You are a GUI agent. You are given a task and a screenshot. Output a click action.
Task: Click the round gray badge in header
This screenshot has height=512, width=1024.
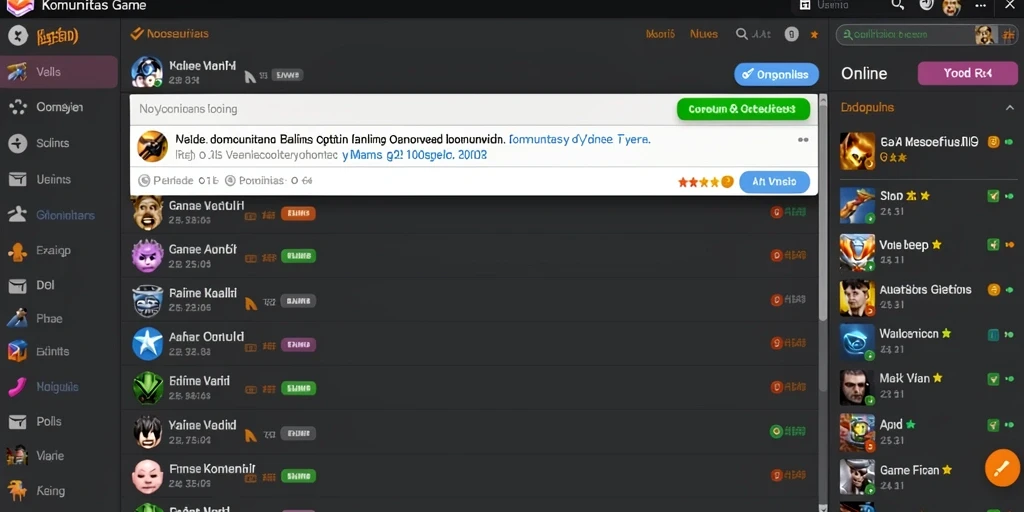tap(792, 35)
